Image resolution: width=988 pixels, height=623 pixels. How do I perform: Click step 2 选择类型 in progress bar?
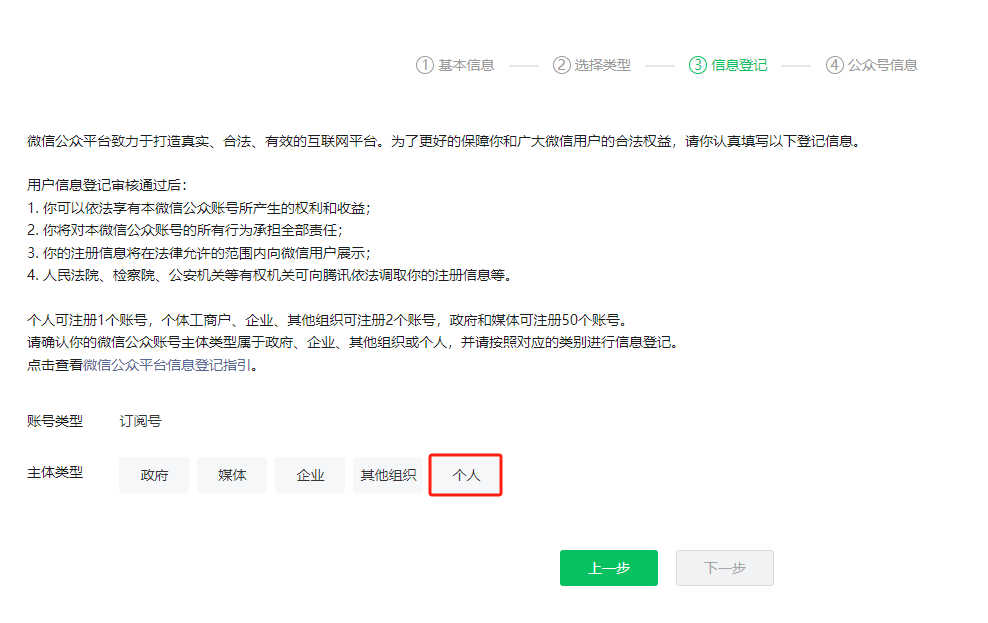[x=592, y=65]
